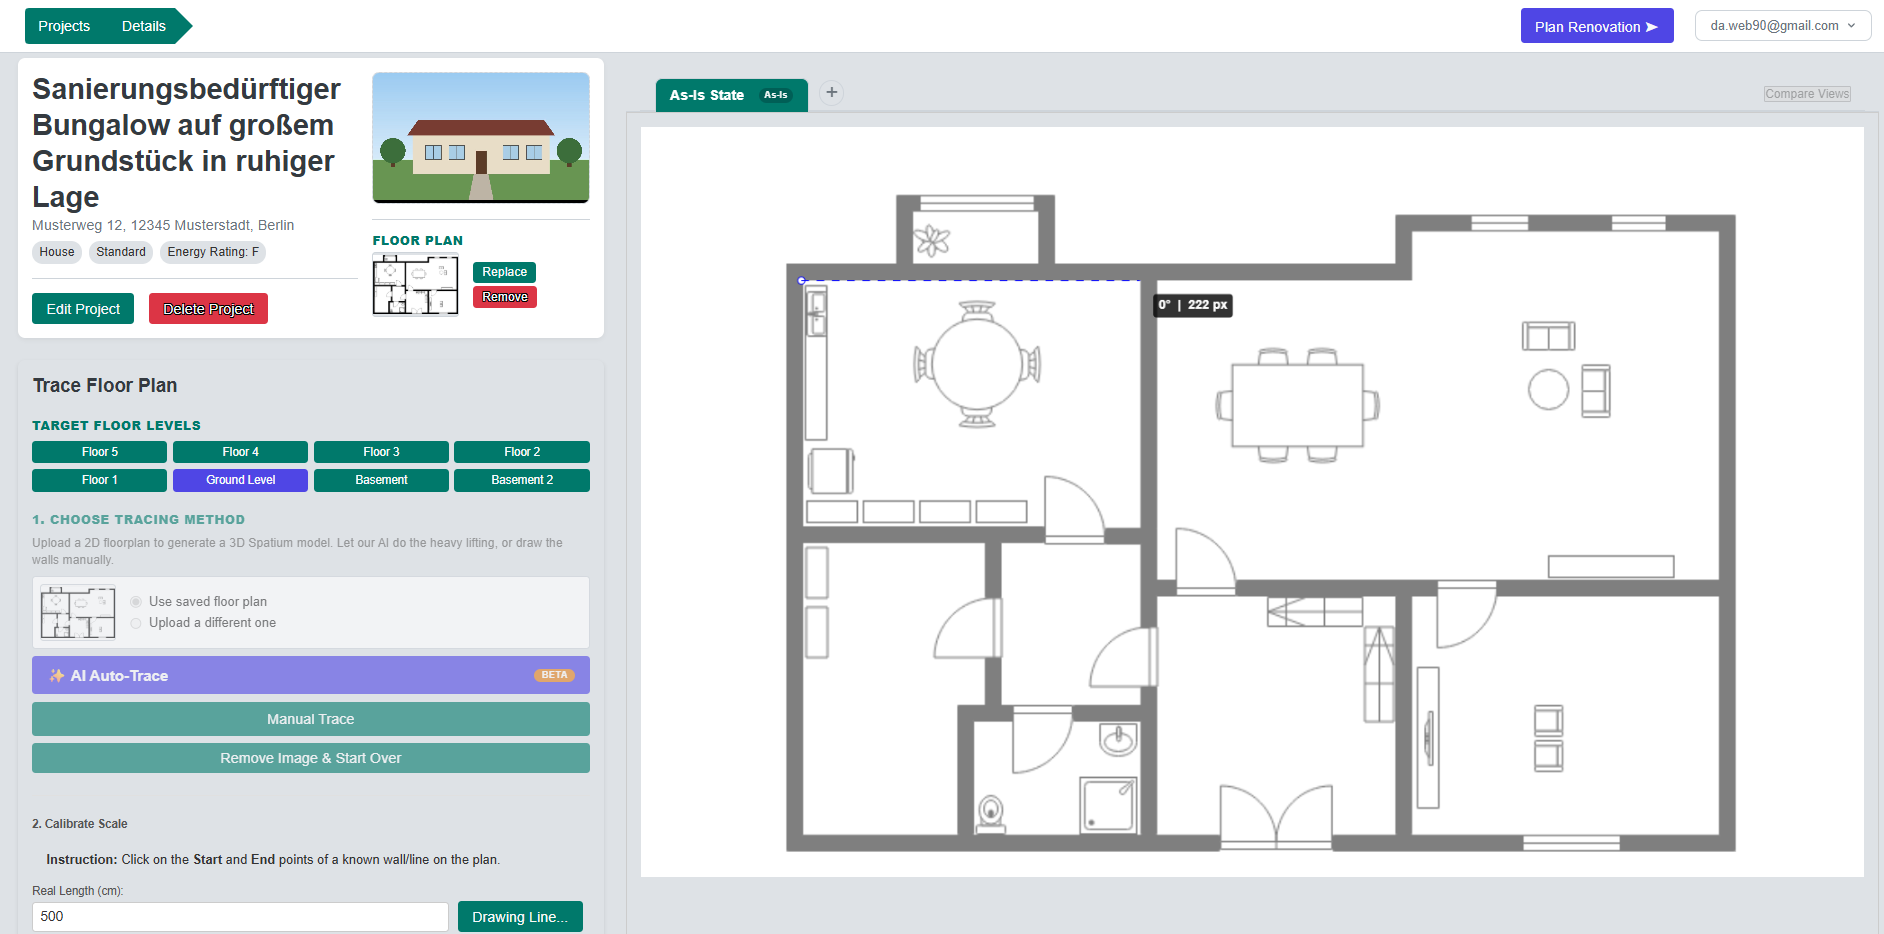The height and width of the screenshot is (934, 1884).
Task: Remove the floor plan image
Action: coord(504,297)
